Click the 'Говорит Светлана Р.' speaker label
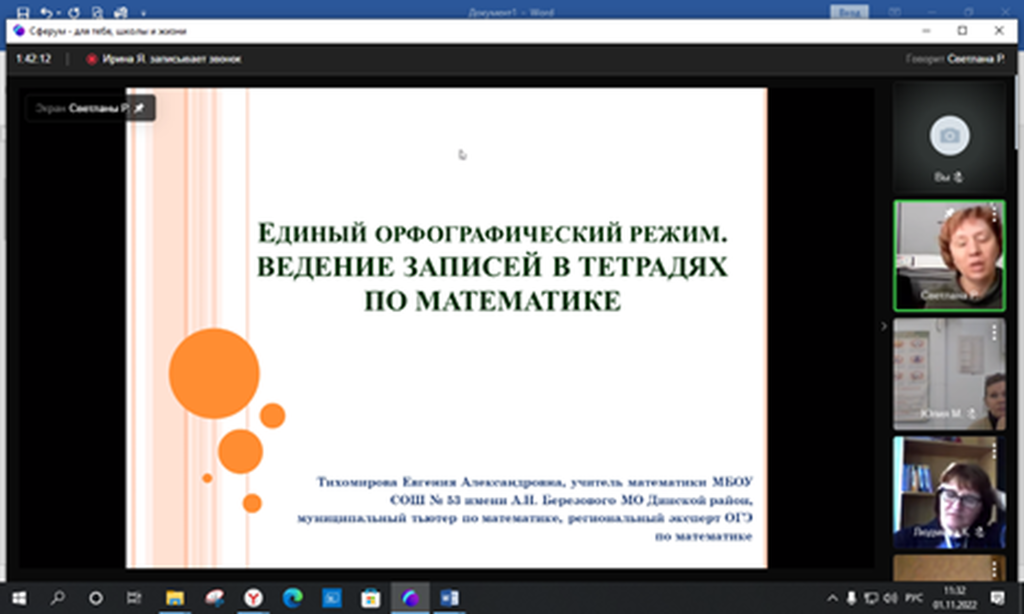 point(955,59)
